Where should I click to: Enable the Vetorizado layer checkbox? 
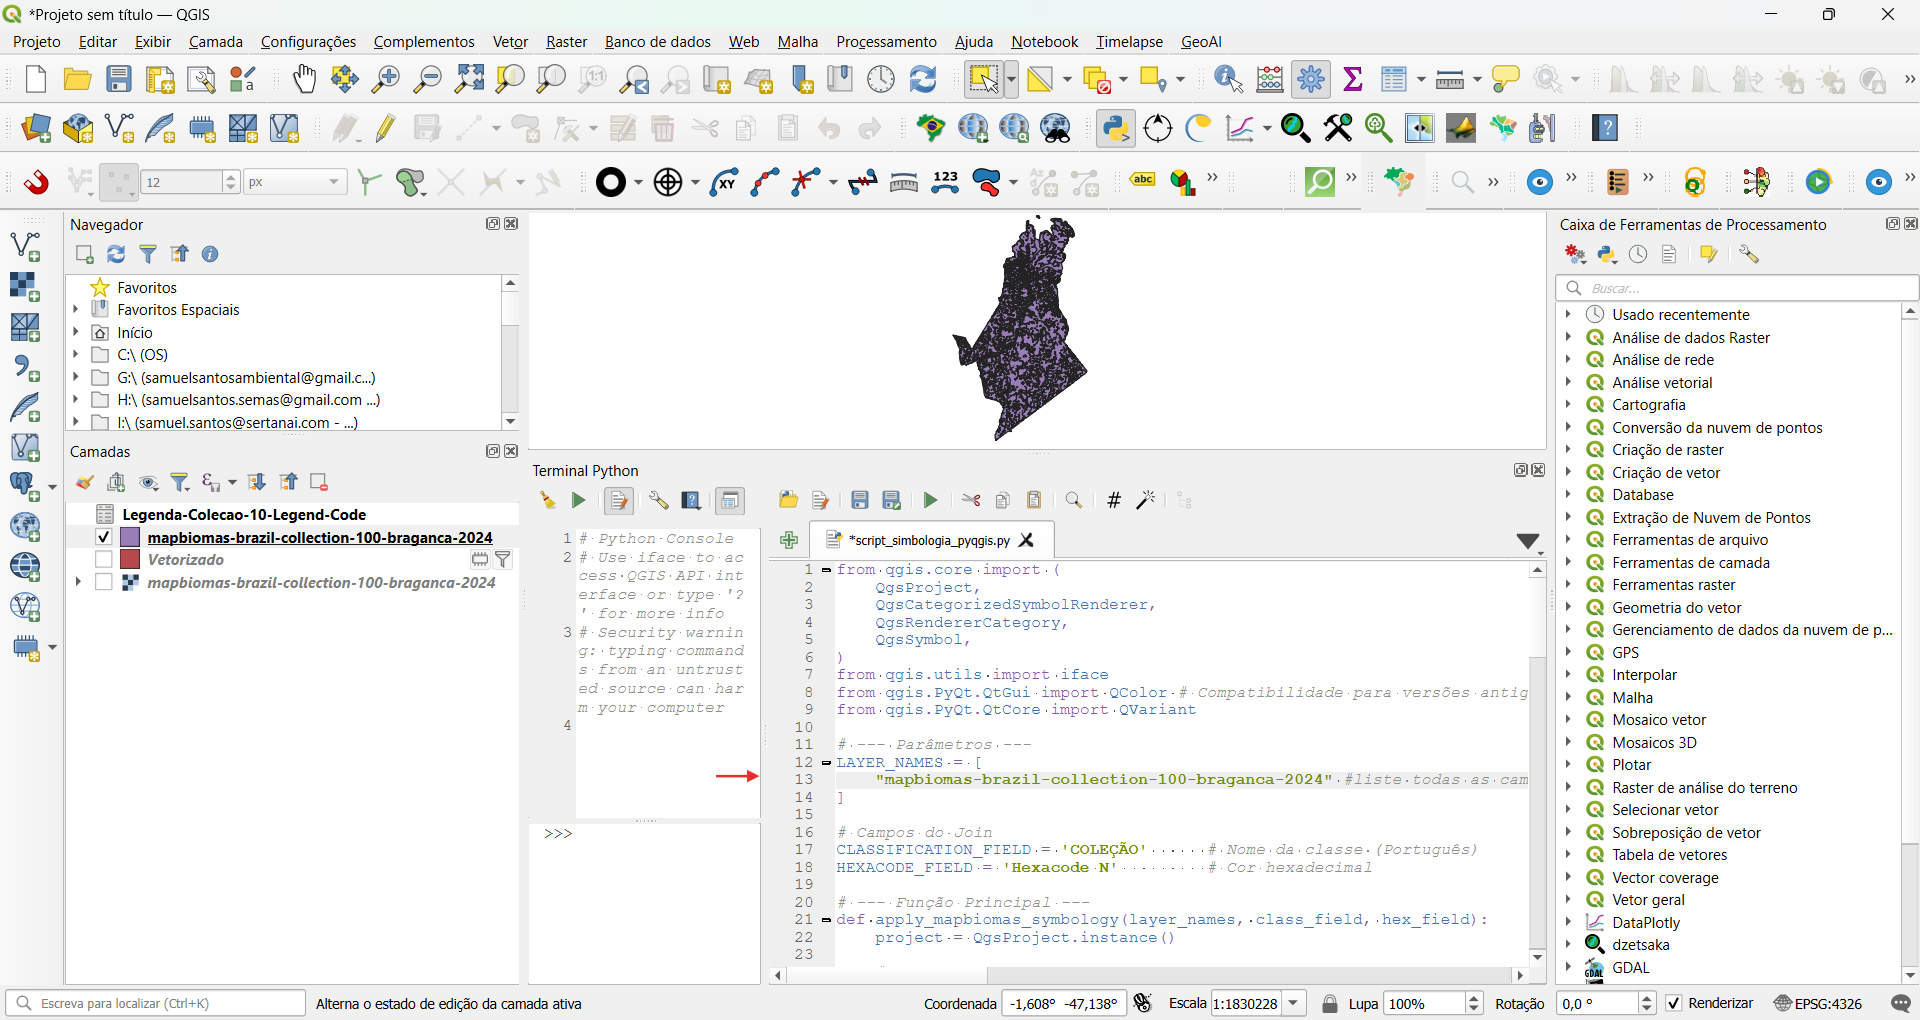(104, 560)
